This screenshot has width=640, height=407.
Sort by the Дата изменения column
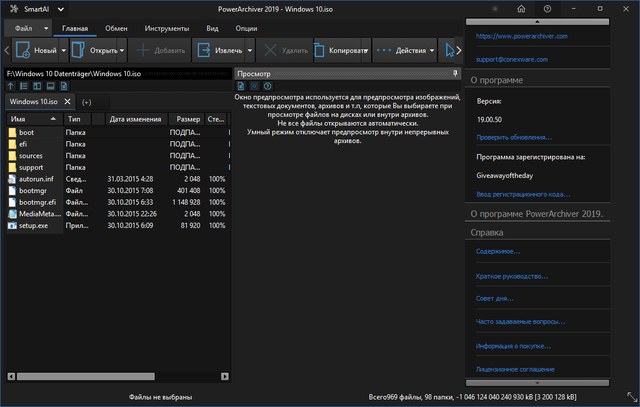(135, 119)
